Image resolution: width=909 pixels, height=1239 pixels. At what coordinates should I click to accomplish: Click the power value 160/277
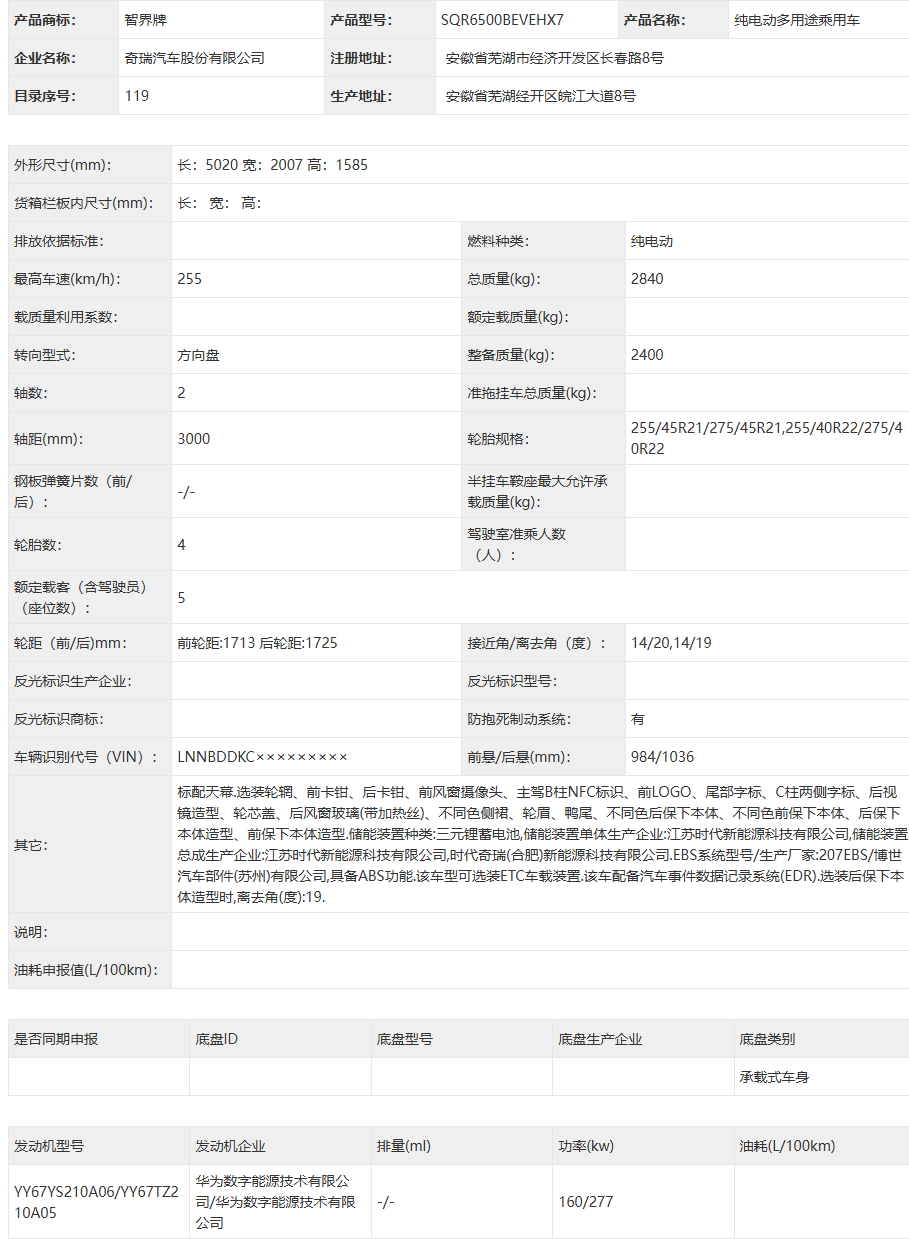pyautogui.click(x=586, y=1201)
